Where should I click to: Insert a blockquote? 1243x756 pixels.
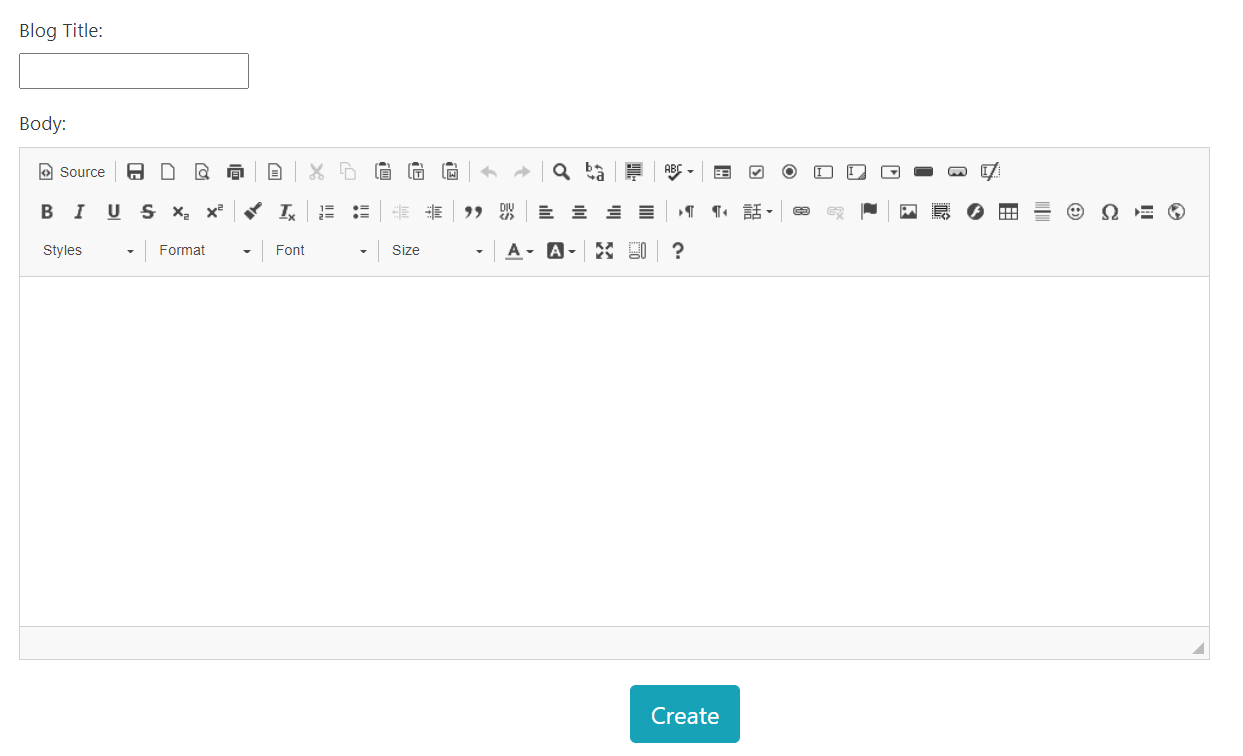click(473, 211)
